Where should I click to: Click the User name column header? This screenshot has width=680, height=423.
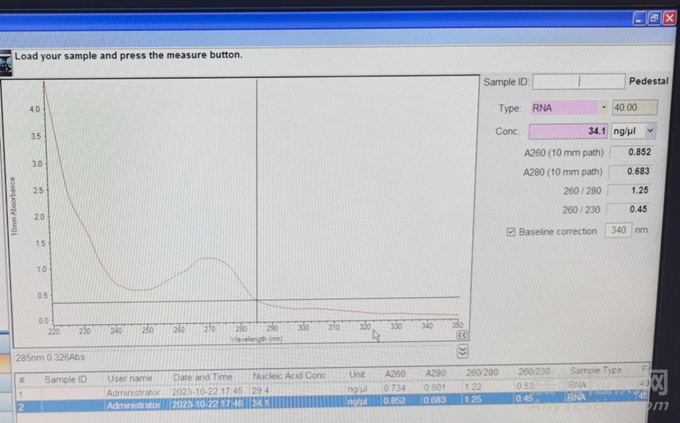(132, 378)
